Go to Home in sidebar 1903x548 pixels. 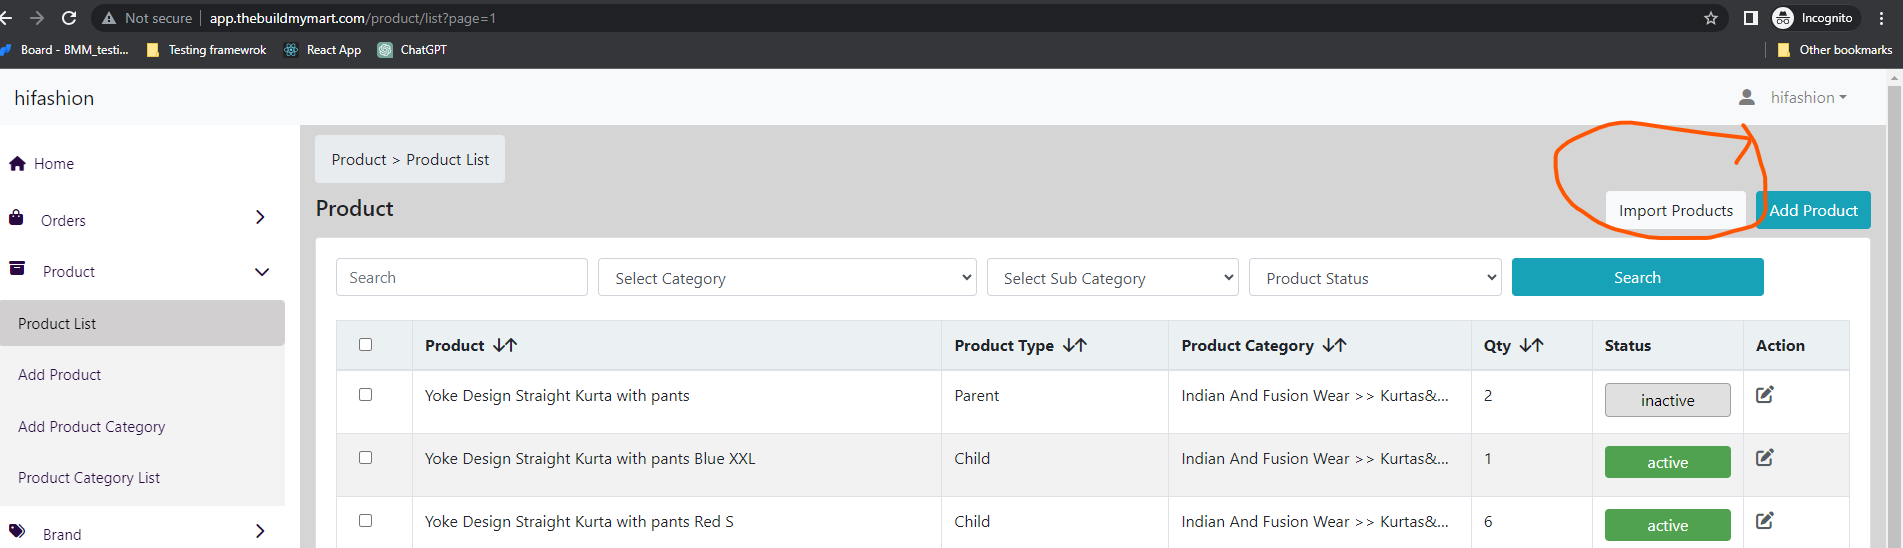[x=54, y=164]
